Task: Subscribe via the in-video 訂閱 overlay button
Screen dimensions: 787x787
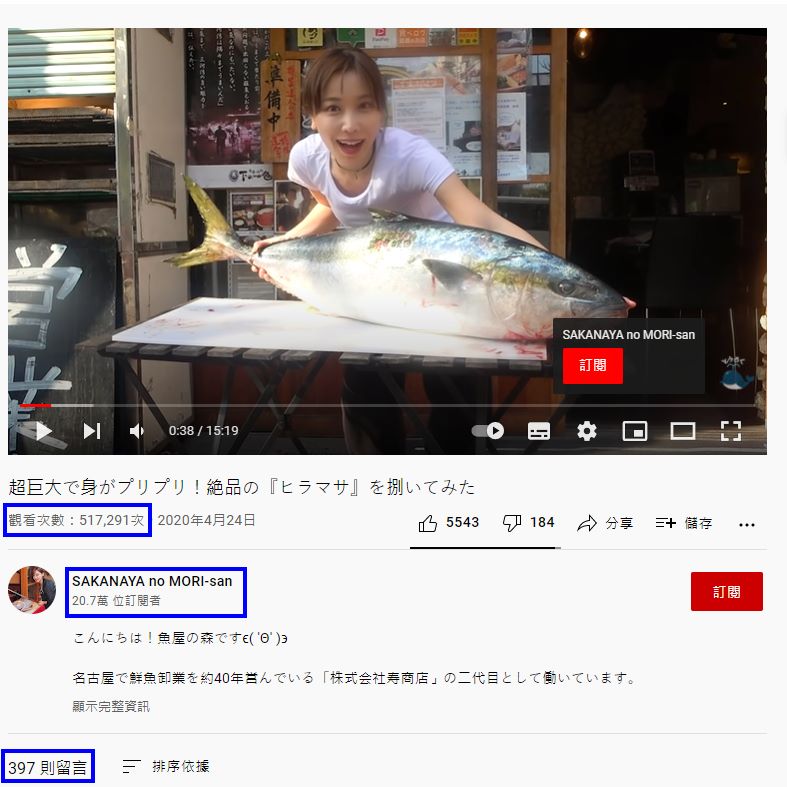Action: tap(592, 365)
